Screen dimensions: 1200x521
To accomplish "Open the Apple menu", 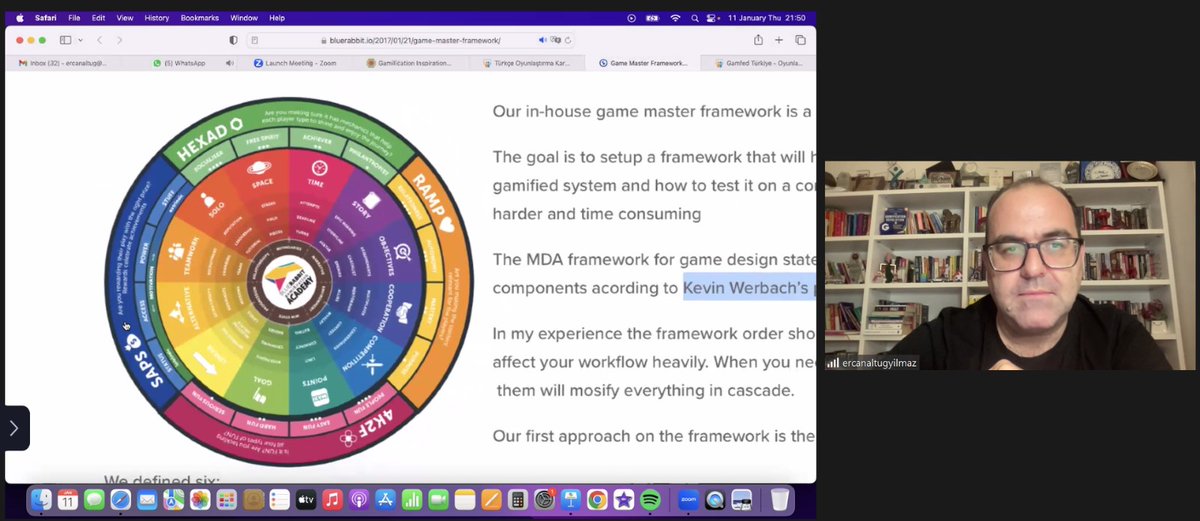I will tap(19, 17).
